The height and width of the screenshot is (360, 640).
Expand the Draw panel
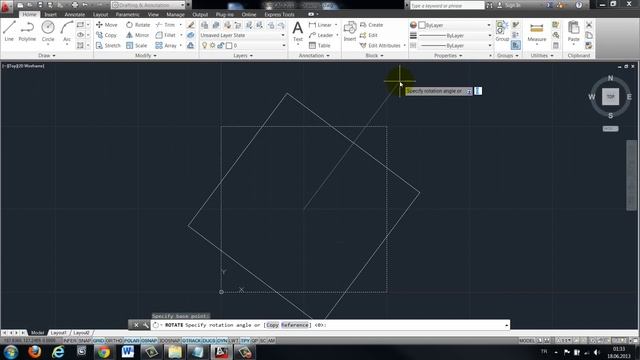tap(47, 56)
